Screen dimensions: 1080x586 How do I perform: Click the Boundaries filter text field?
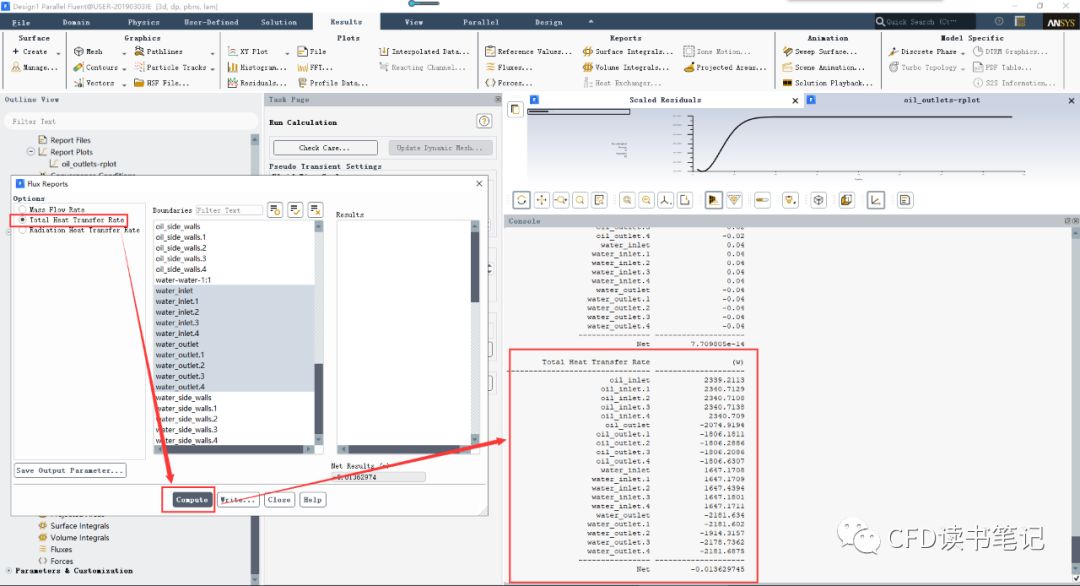[x=229, y=210]
